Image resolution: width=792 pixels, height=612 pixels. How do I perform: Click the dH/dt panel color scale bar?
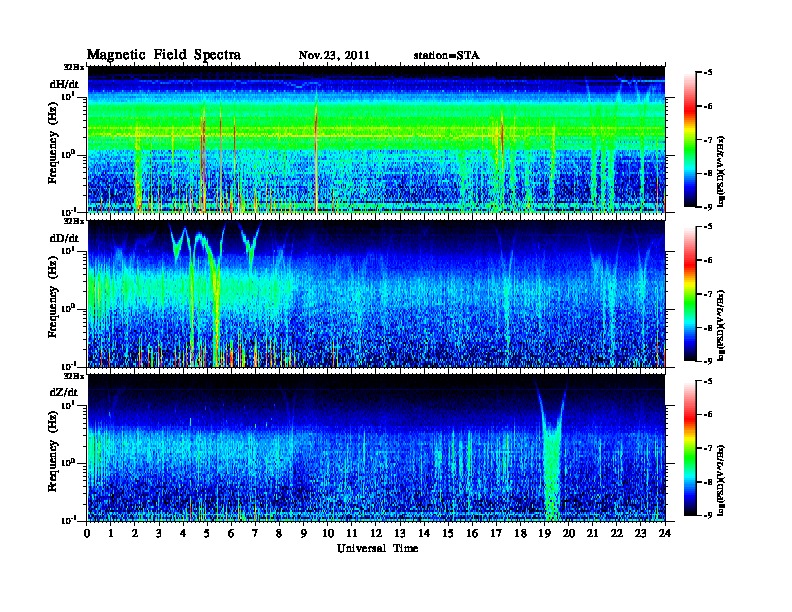[x=690, y=140]
